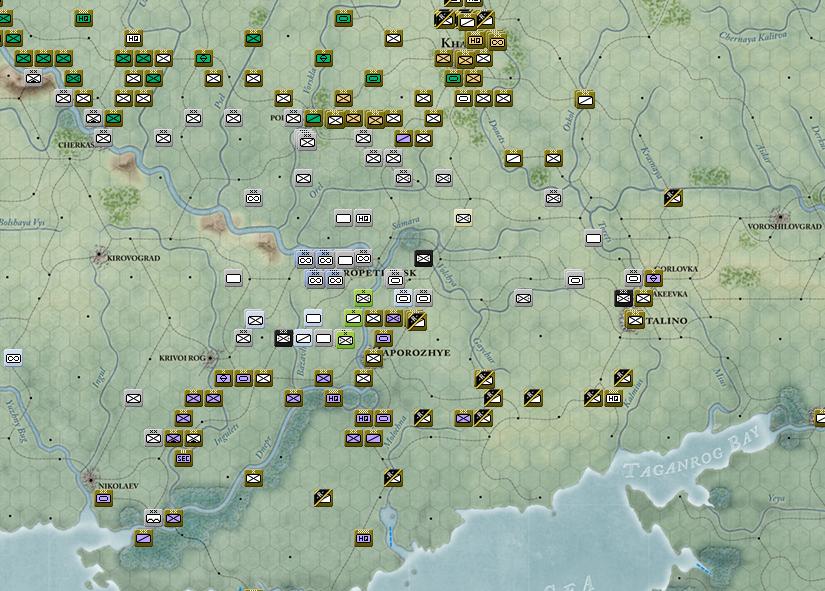Screen dimensions: 825x591
Task: Click the Kirovograd city marker
Action: (99, 256)
